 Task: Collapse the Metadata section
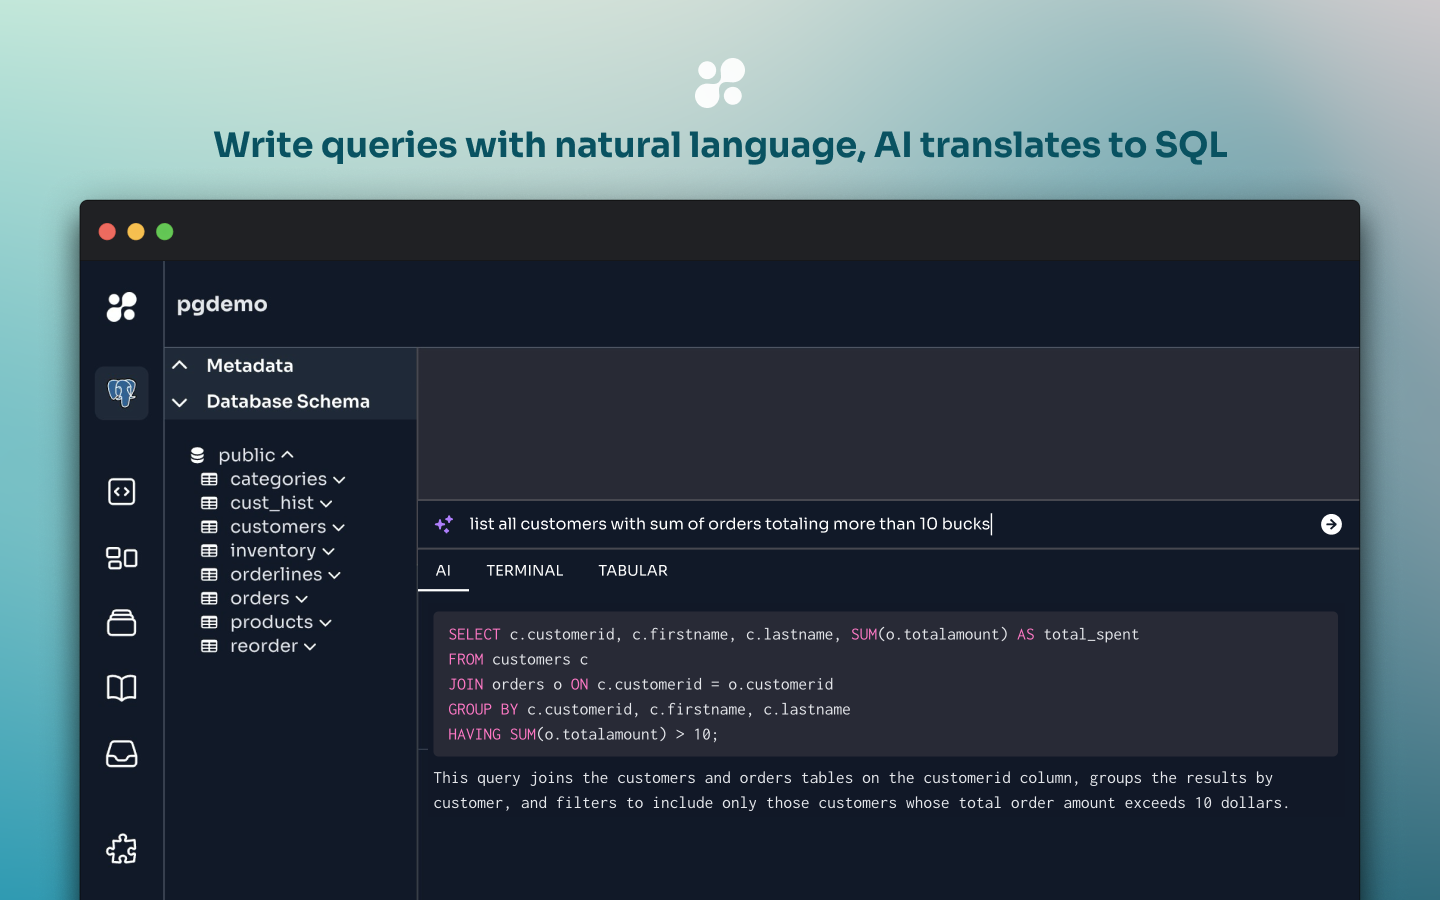coord(180,365)
